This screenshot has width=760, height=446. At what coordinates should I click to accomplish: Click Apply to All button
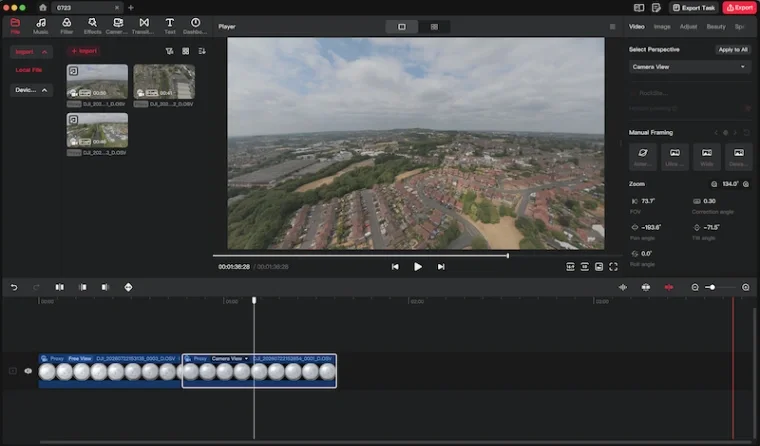[x=733, y=49]
